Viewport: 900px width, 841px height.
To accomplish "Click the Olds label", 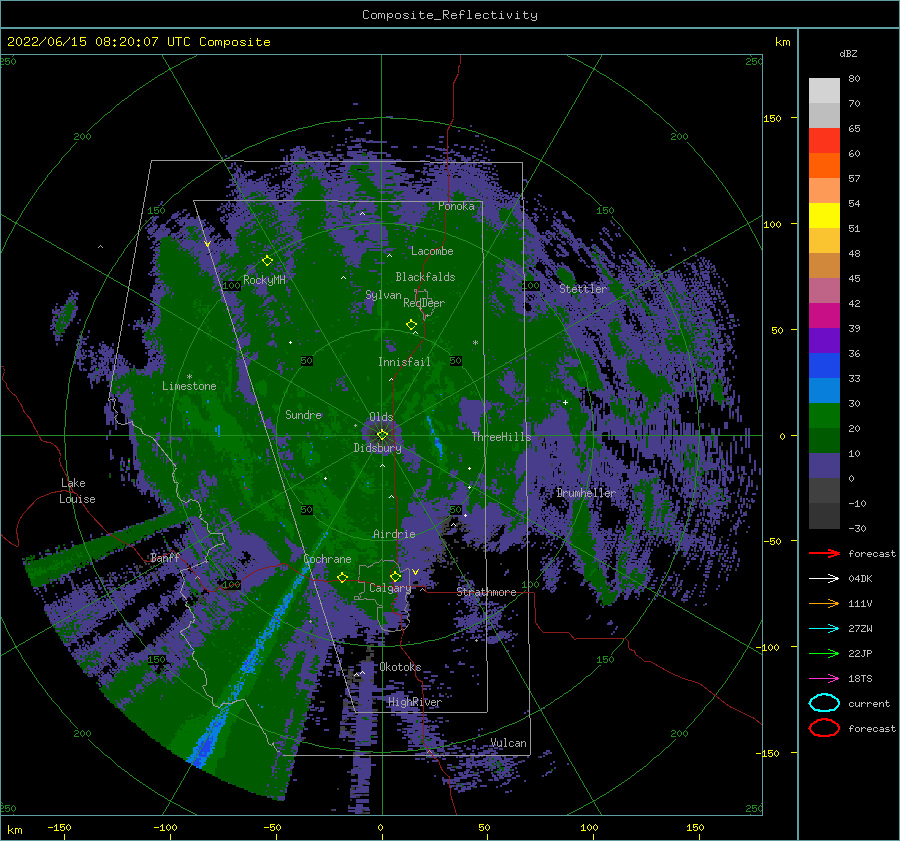I will coord(381,417).
